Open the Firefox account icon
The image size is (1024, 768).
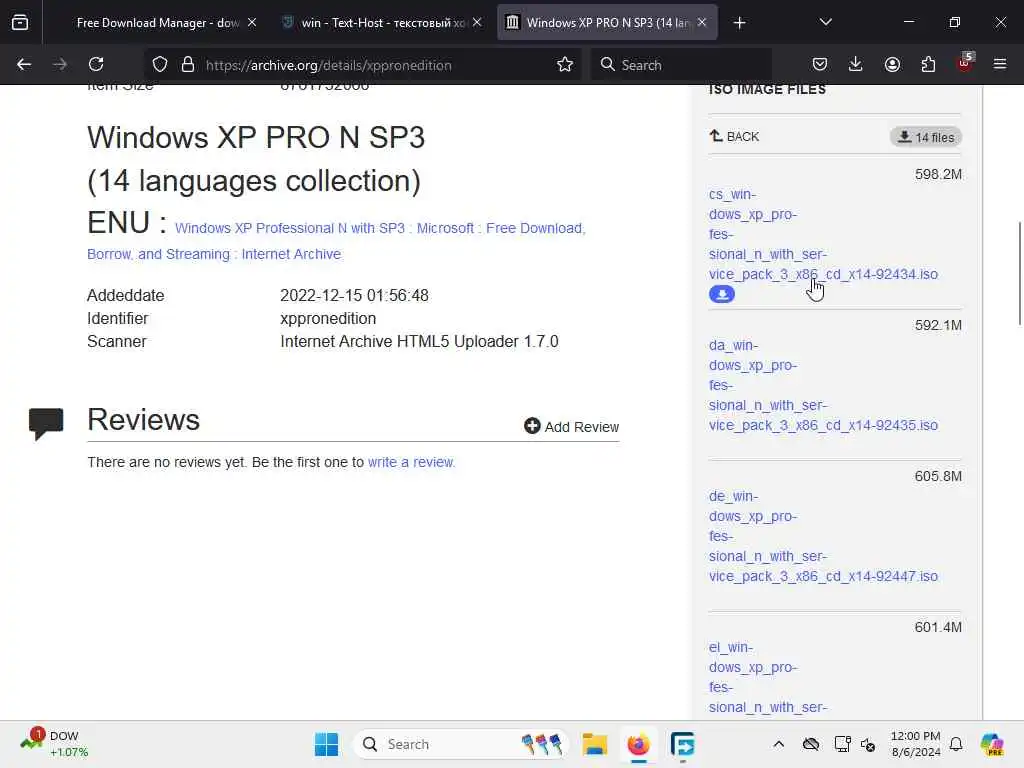892,65
